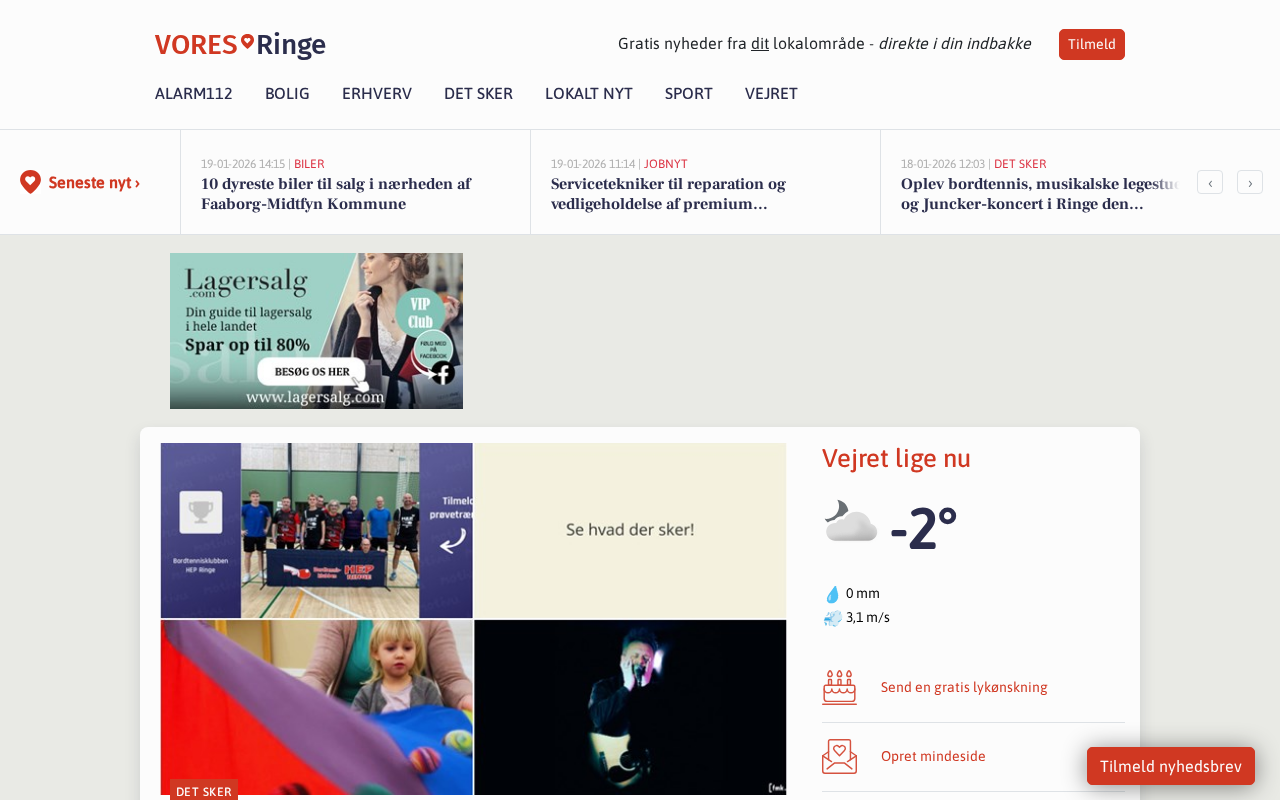Open the Opret mindeside link
This screenshot has width=1280, height=800.
pyautogui.click(x=933, y=756)
